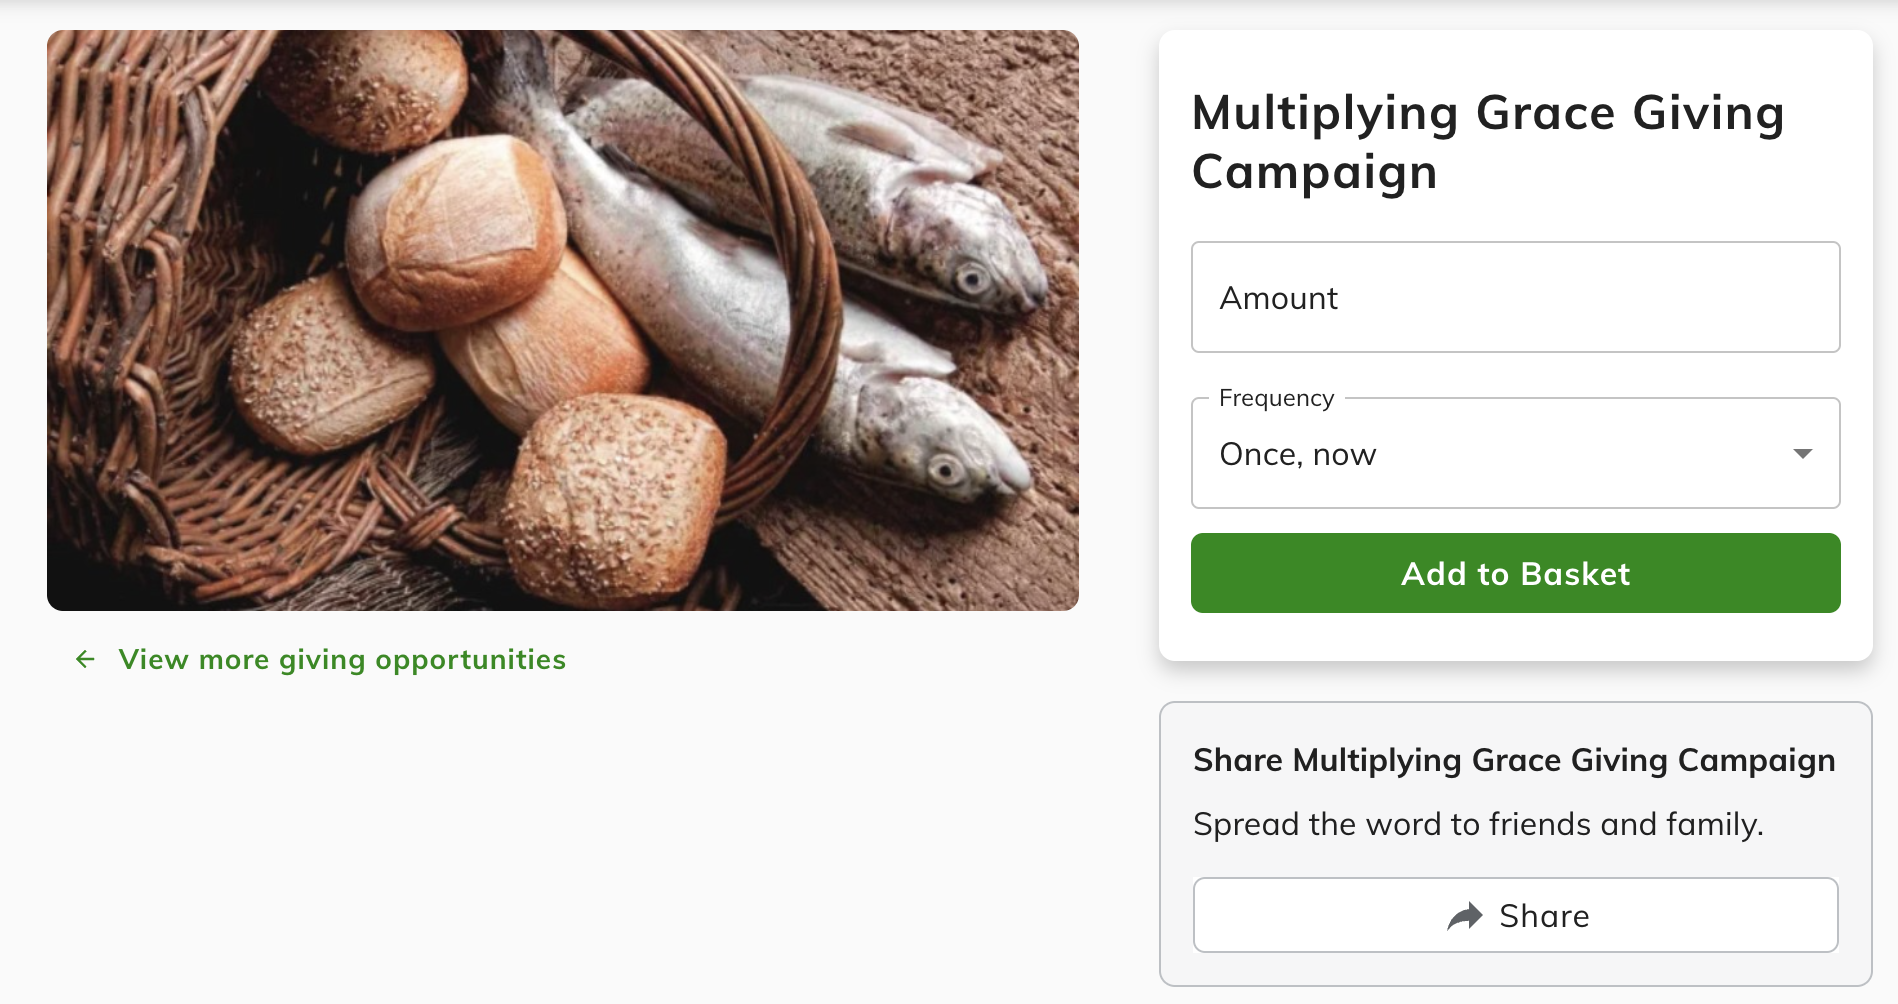1898x1004 pixels.
Task: Click the smooth round bread roll in photo
Action: [455, 232]
